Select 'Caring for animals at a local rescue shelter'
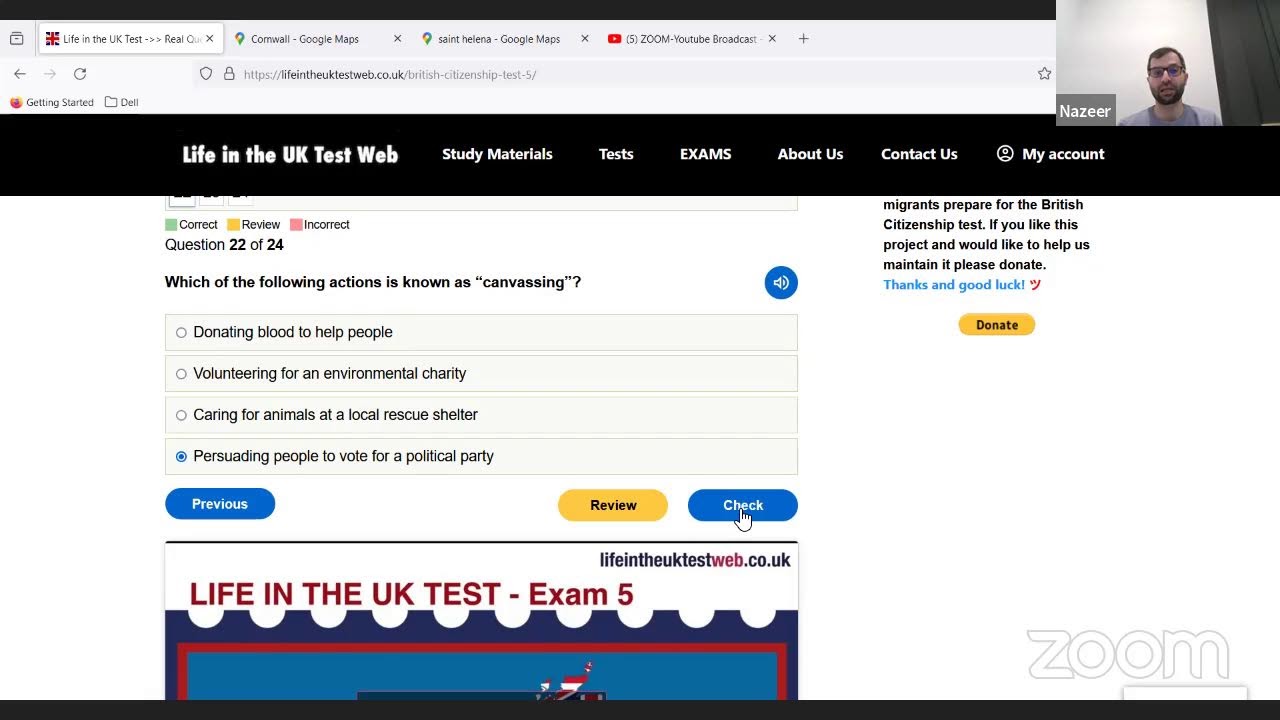This screenshot has height=720, width=1280. [x=481, y=415]
